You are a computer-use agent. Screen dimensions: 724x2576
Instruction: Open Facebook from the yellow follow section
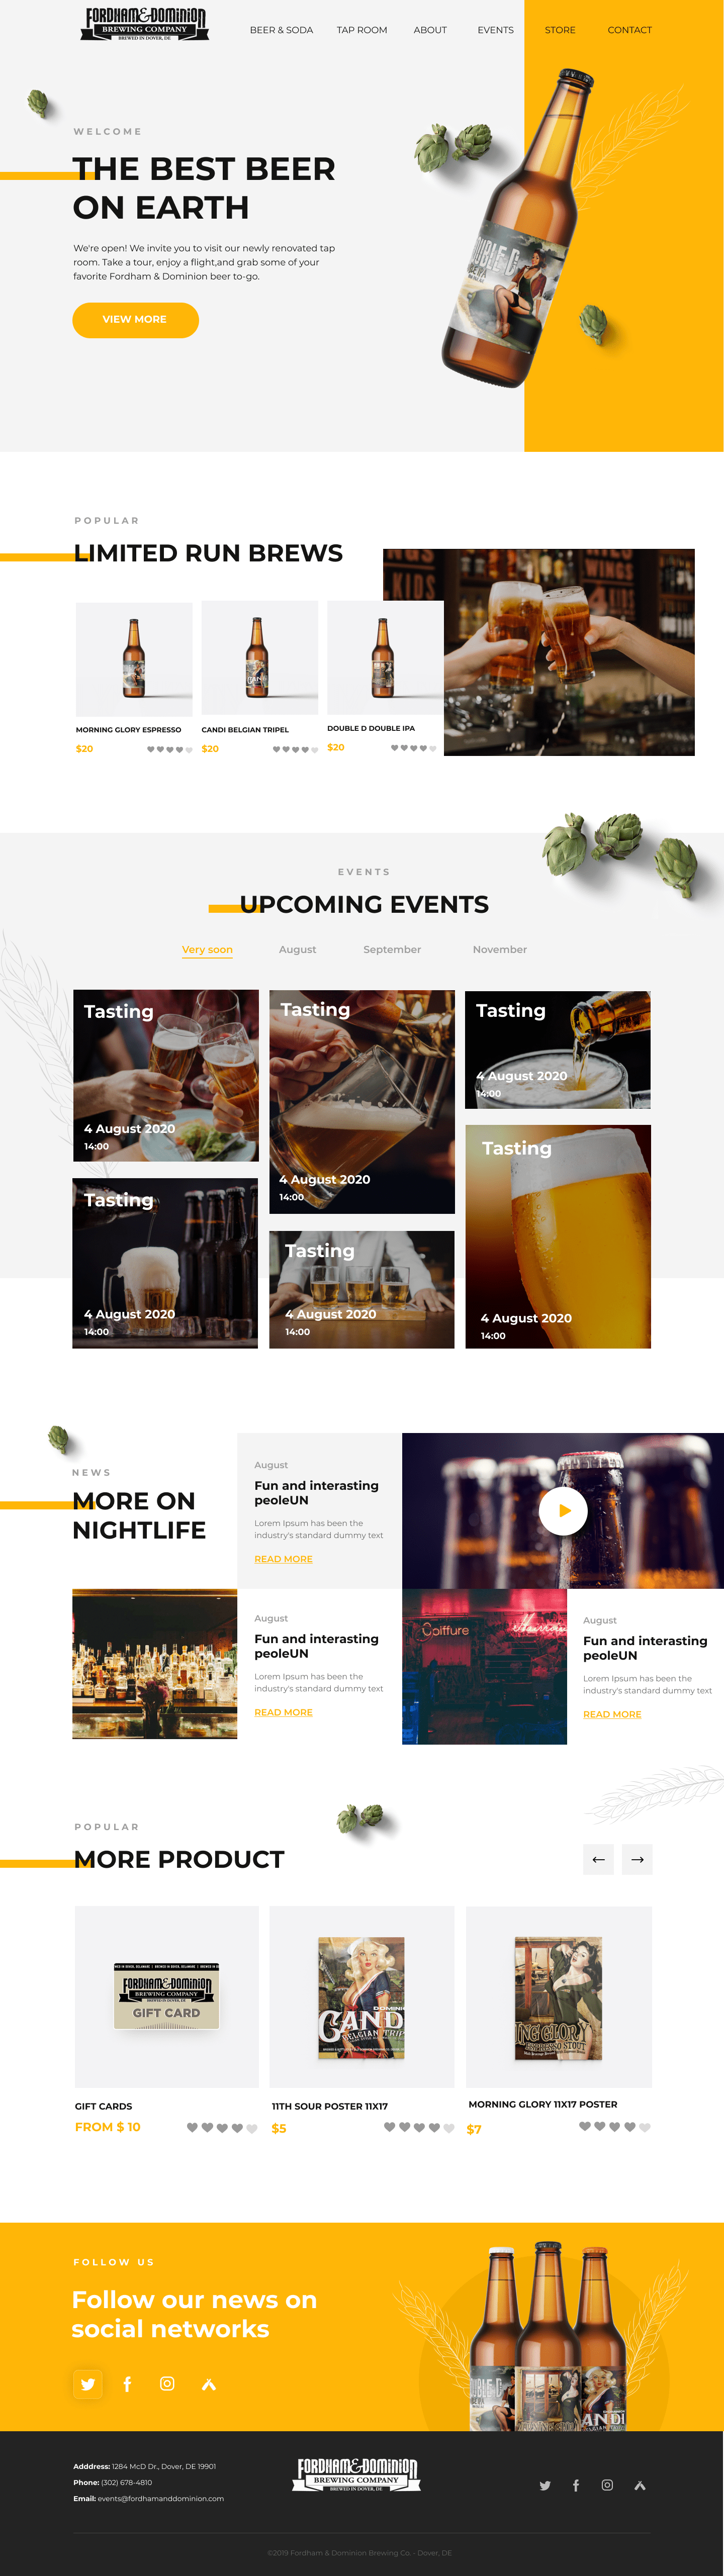tap(127, 2384)
